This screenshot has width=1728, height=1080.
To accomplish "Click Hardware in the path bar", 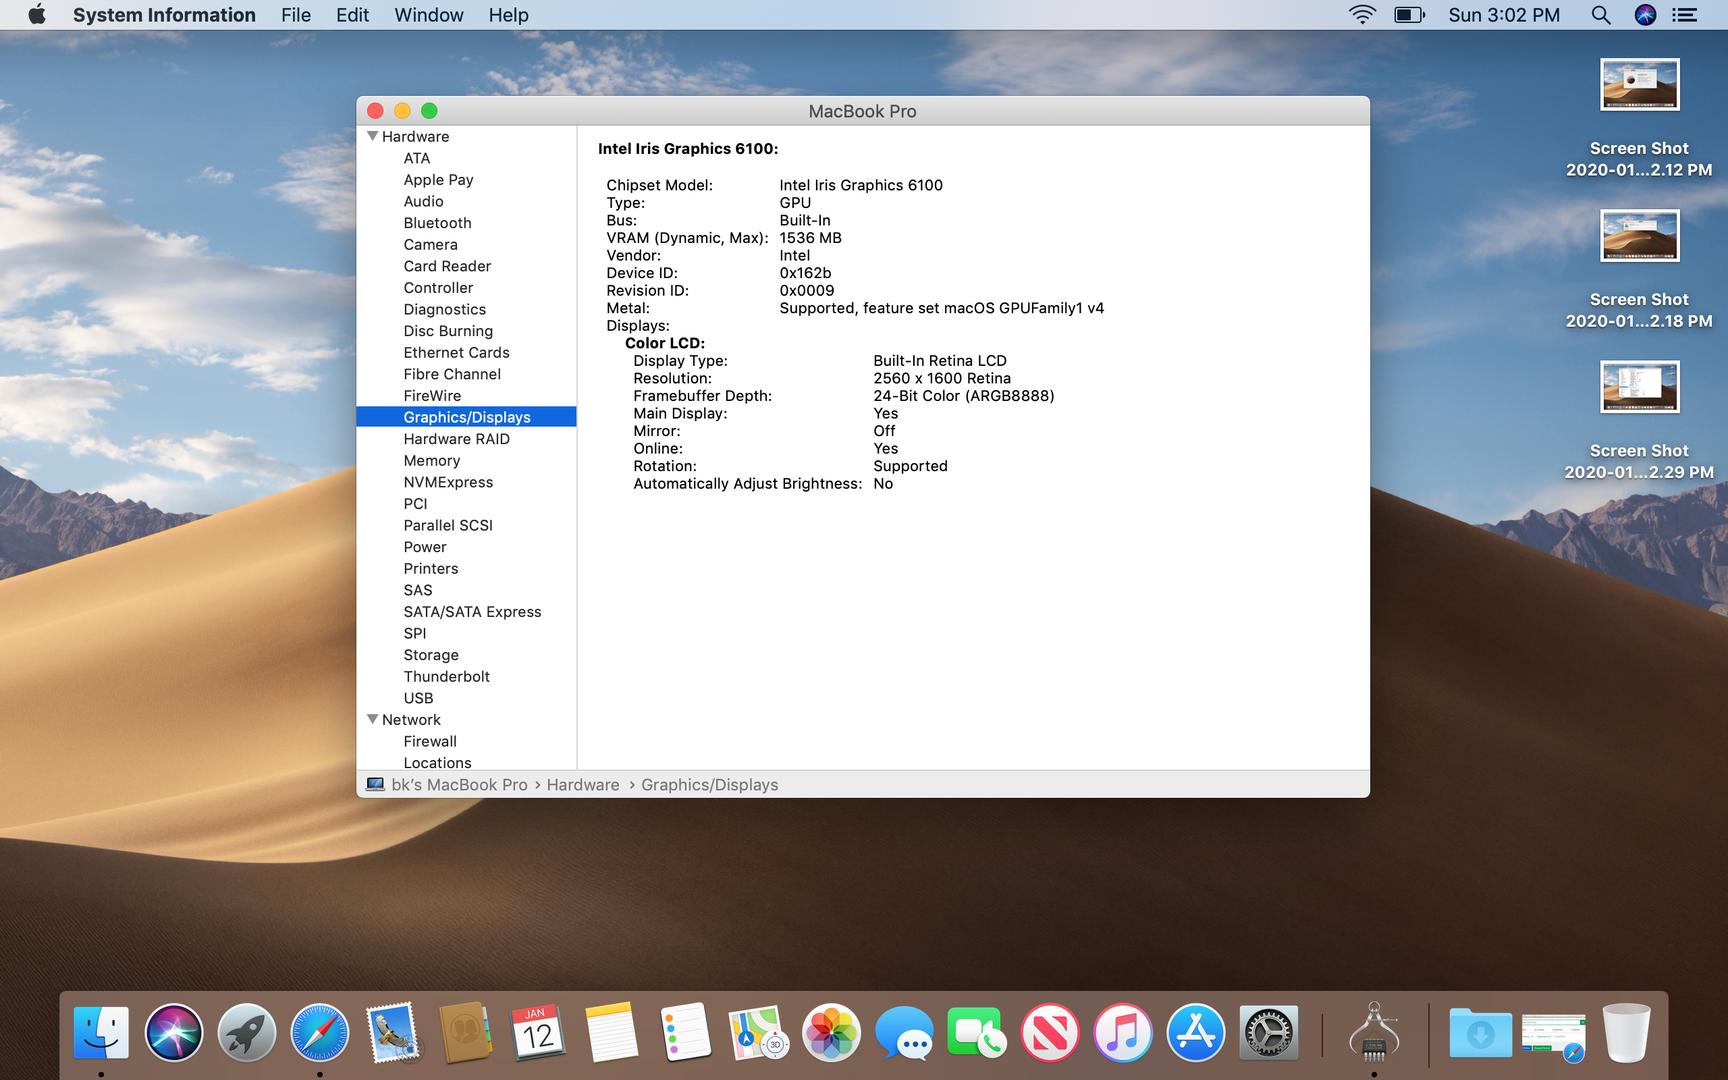I will 583,785.
